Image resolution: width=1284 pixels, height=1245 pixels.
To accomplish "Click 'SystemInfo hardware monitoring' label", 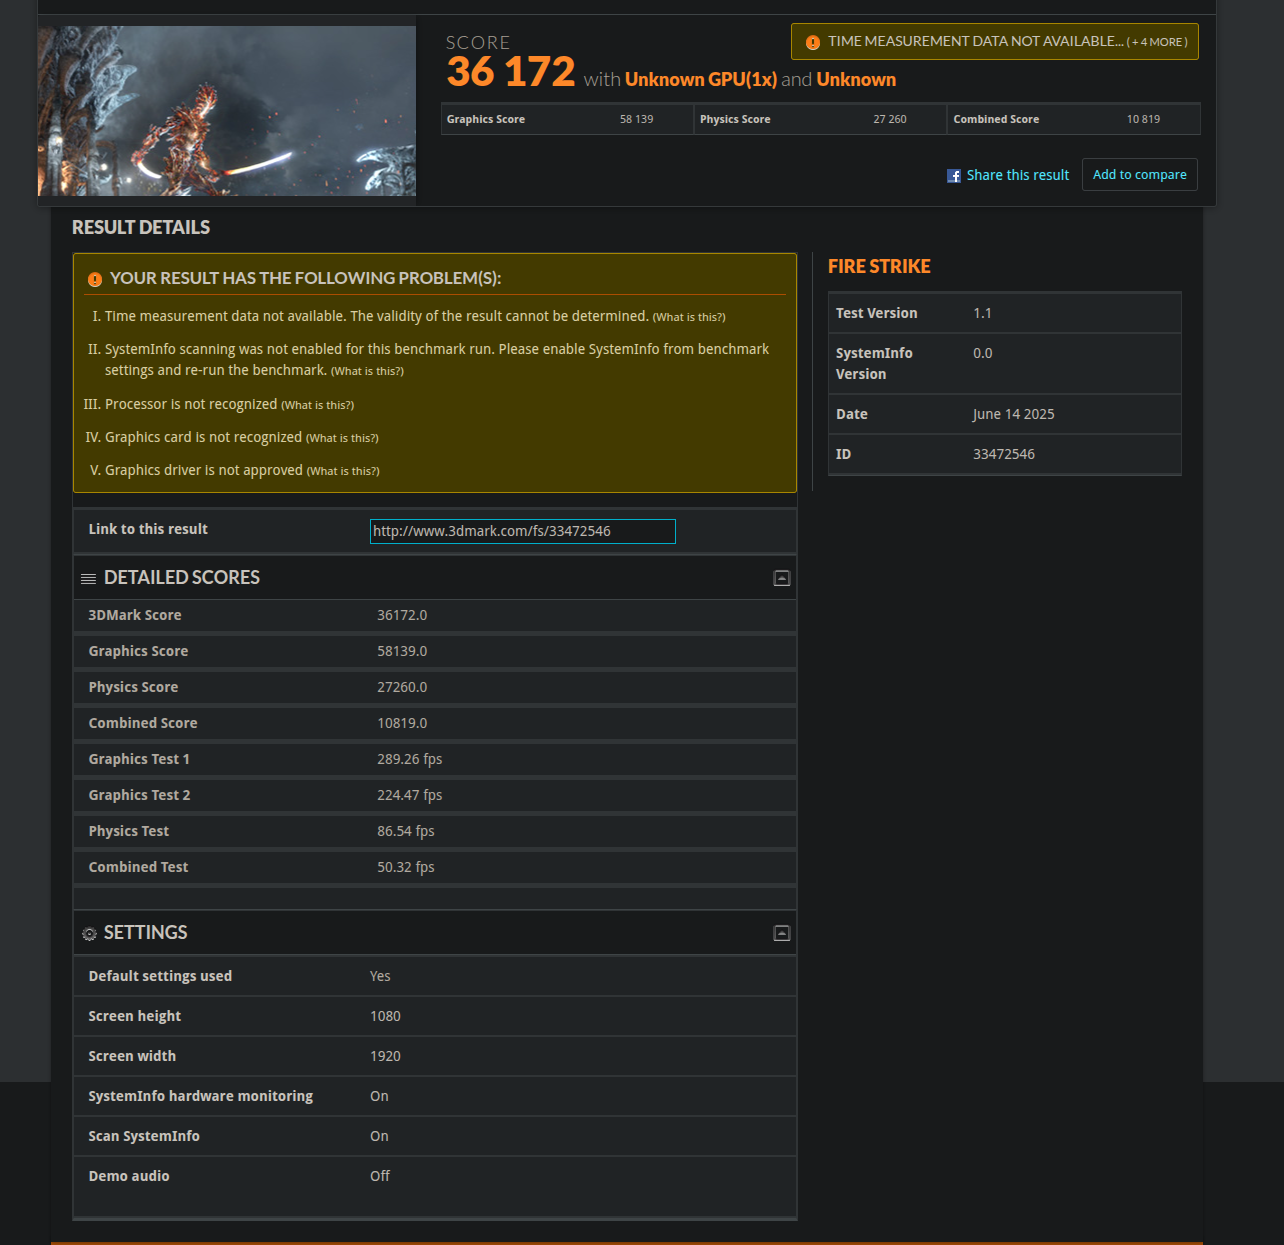I will point(201,1096).
